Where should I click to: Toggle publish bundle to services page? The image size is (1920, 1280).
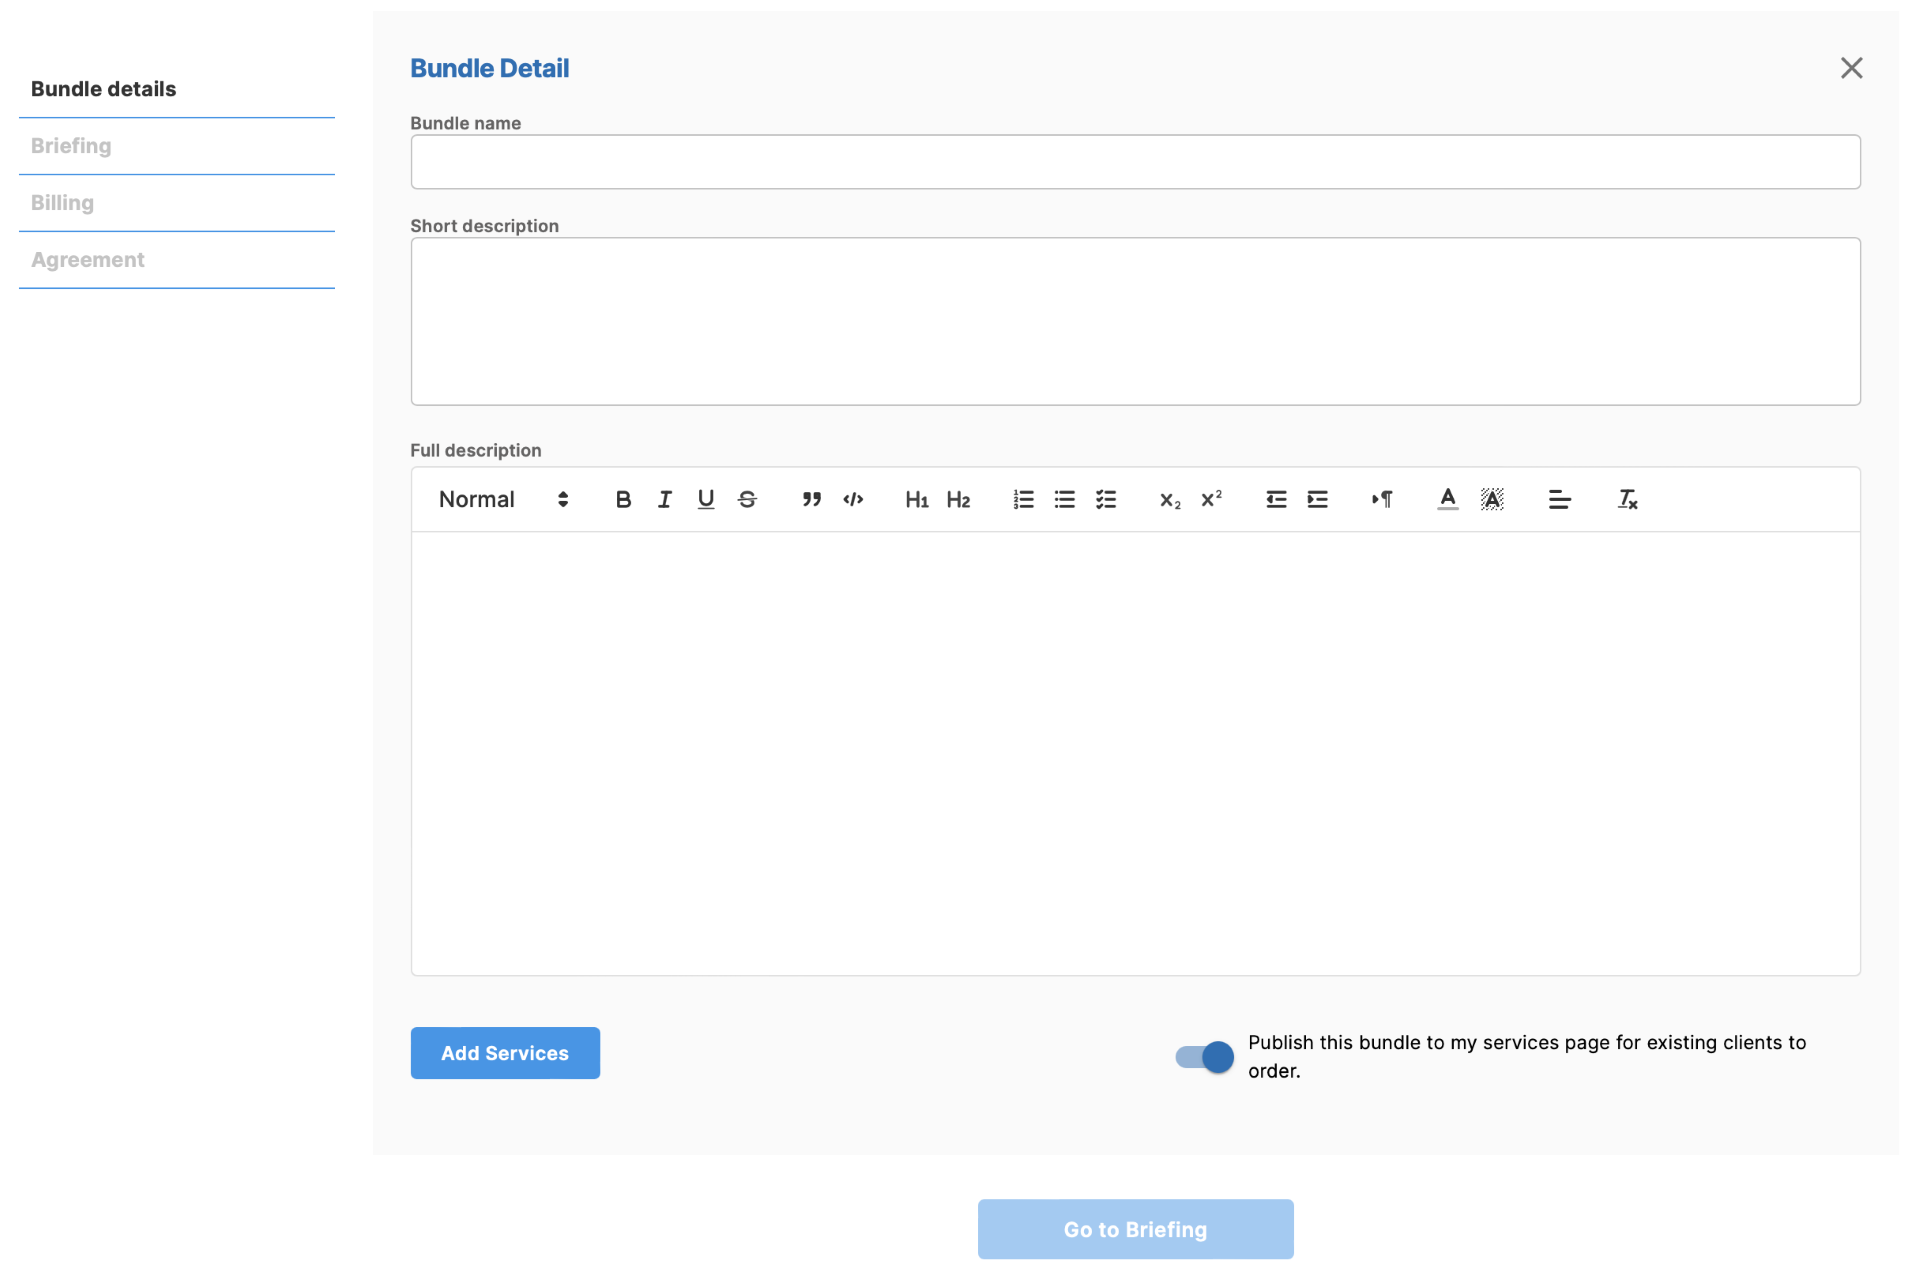point(1204,1057)
